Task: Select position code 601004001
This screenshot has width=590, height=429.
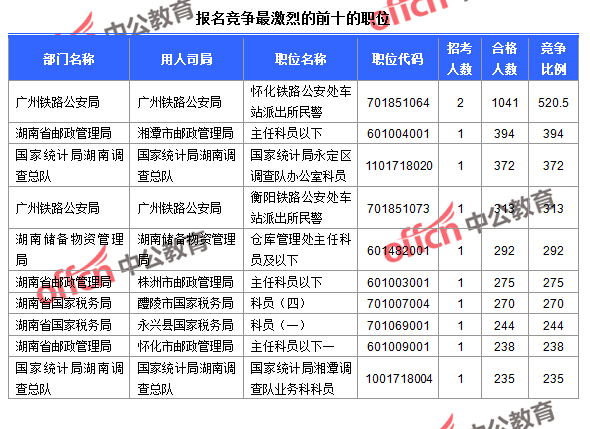Action: pyautogui.click(x=398, y=134)
